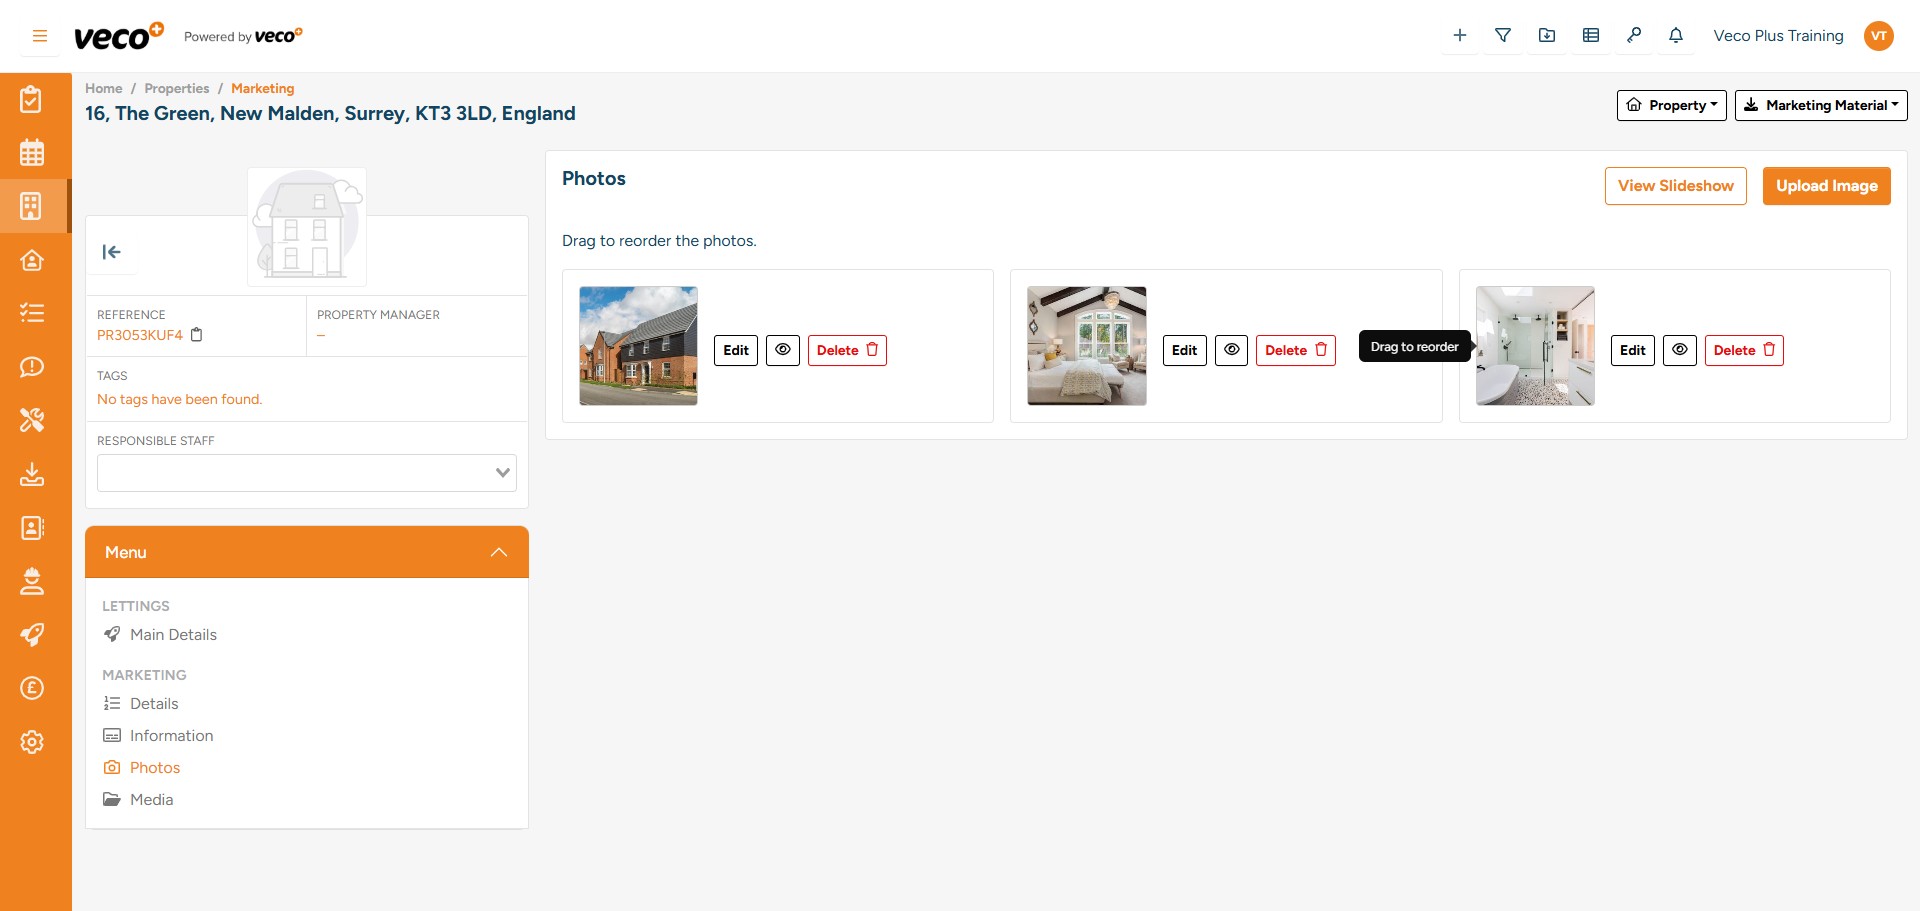
Task: Select the calendar icon in the sidebar
Action: coord(33,152)
